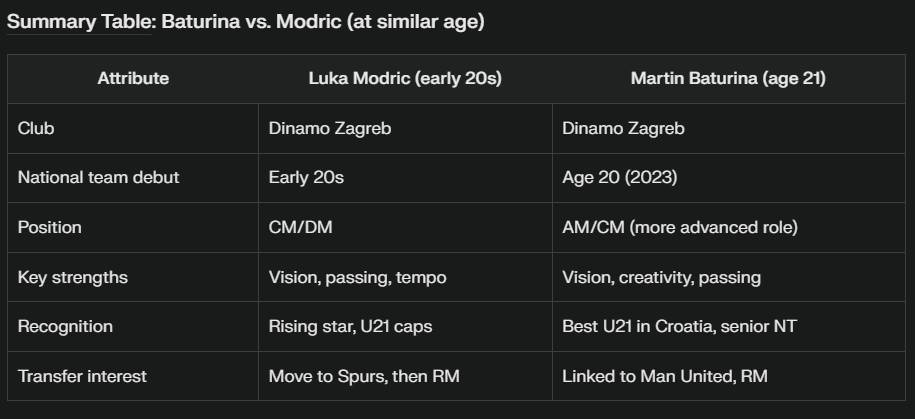This screenshot has width=915, height=419.
Task: Click the Martin Baturina (age 21) header
Action: [728, 79]
